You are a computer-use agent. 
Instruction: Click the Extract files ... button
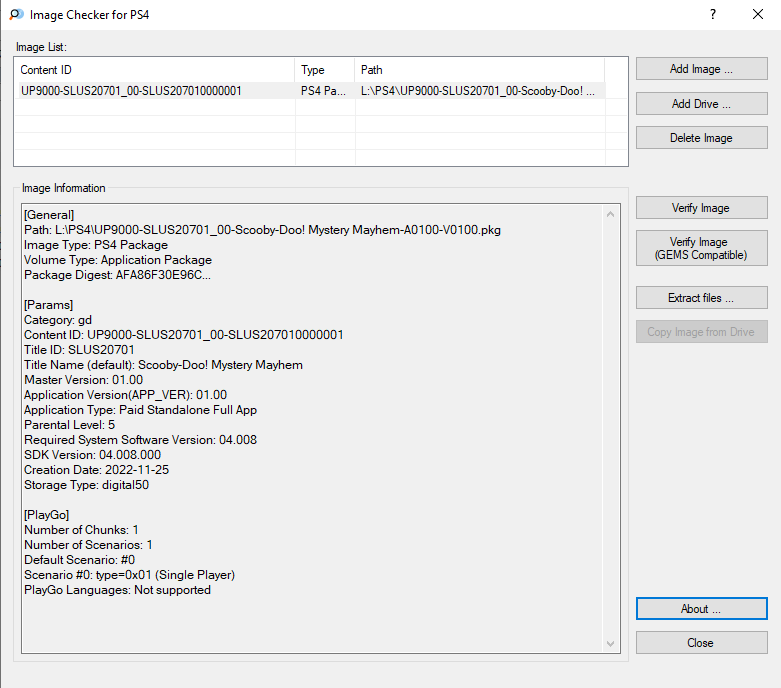point(701,297)
